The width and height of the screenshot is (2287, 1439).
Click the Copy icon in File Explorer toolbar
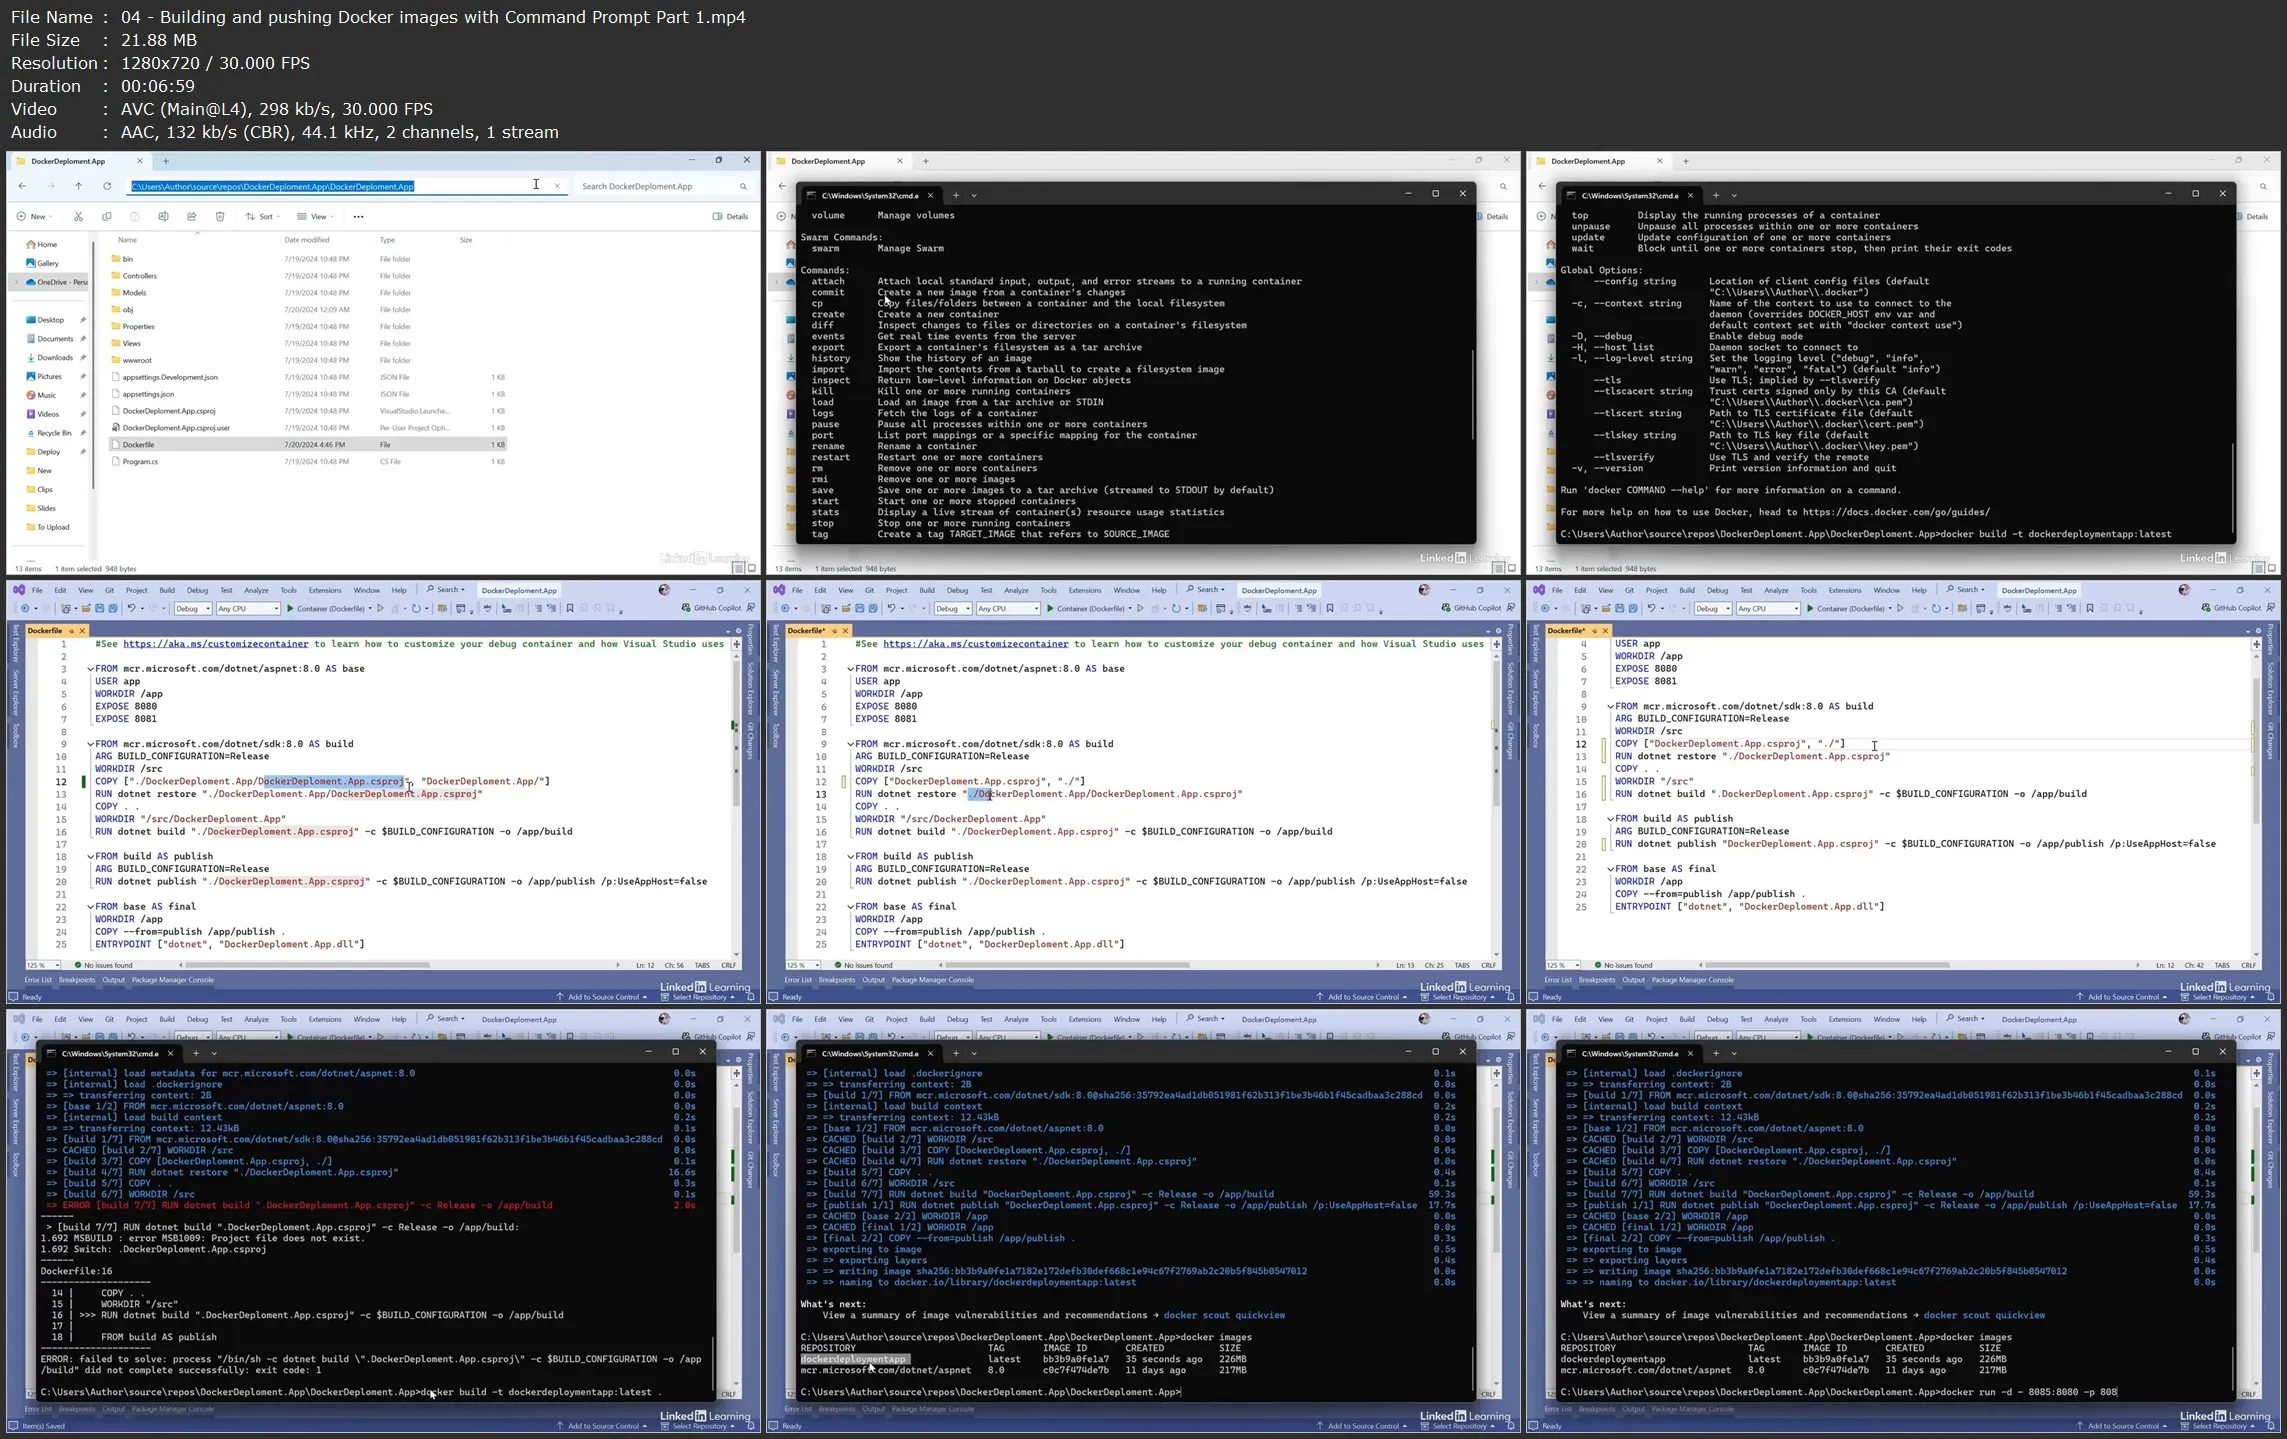(106, 216)
